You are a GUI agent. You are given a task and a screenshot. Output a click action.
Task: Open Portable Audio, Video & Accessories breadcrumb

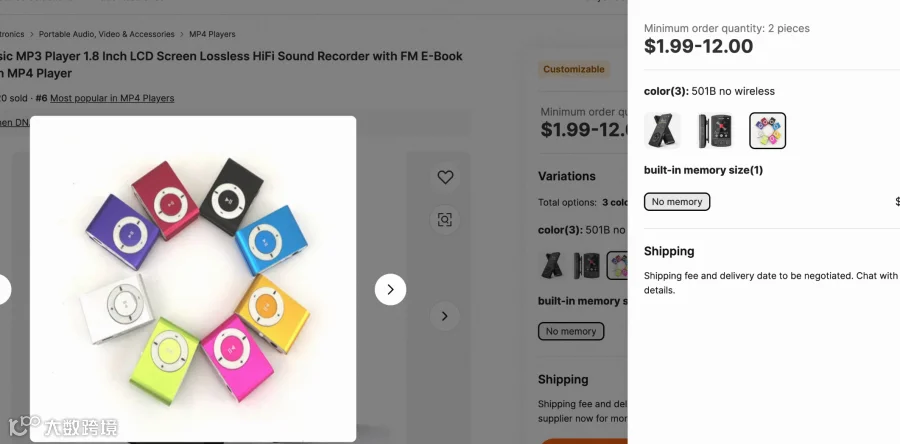click(x=107, y=34)
